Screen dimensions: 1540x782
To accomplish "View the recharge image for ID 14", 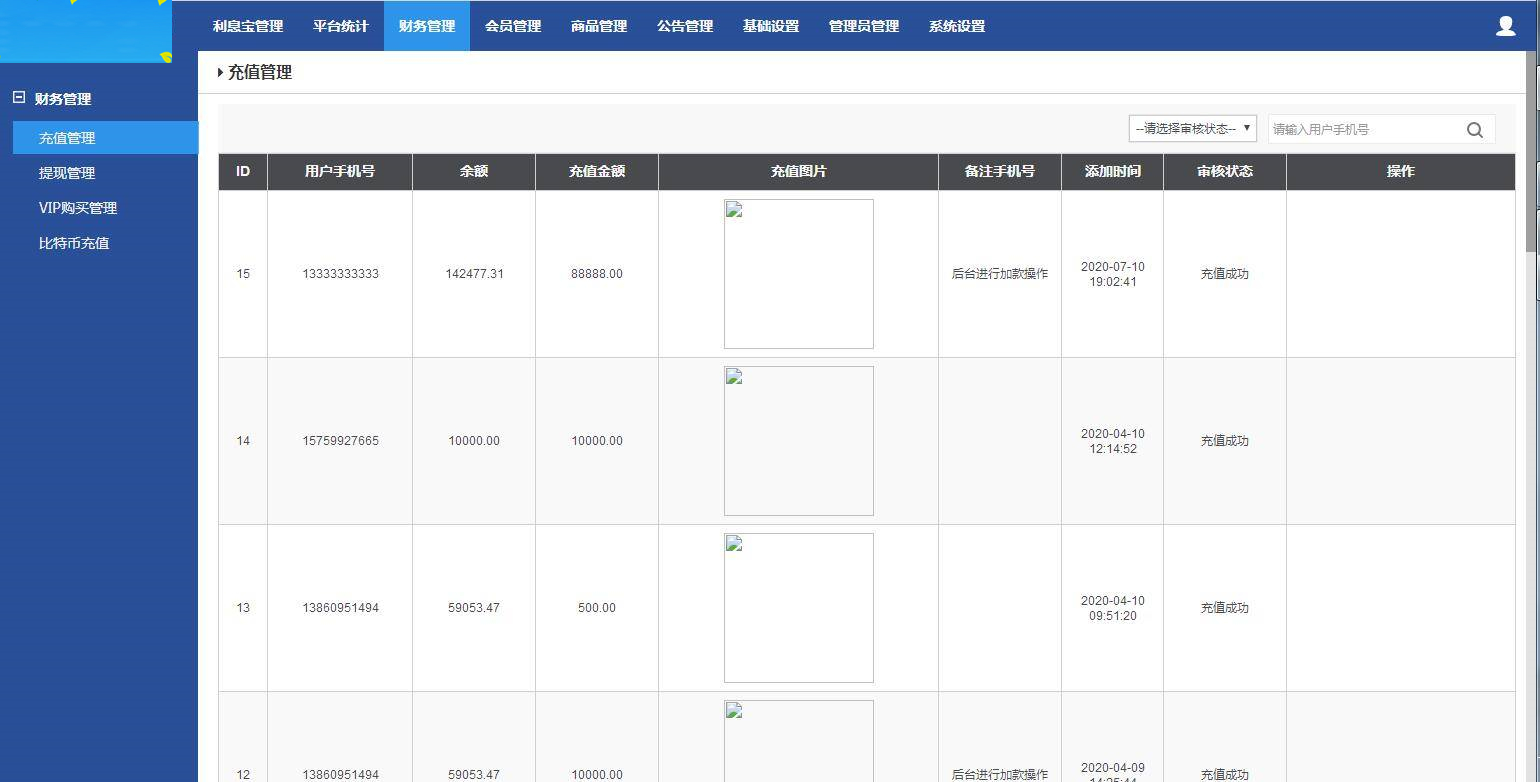I will (x=798, y=440).
